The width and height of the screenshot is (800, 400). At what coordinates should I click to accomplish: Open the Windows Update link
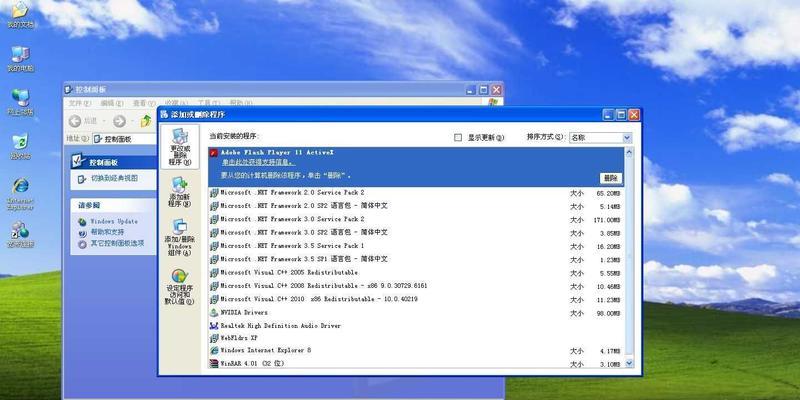point(114,222)
